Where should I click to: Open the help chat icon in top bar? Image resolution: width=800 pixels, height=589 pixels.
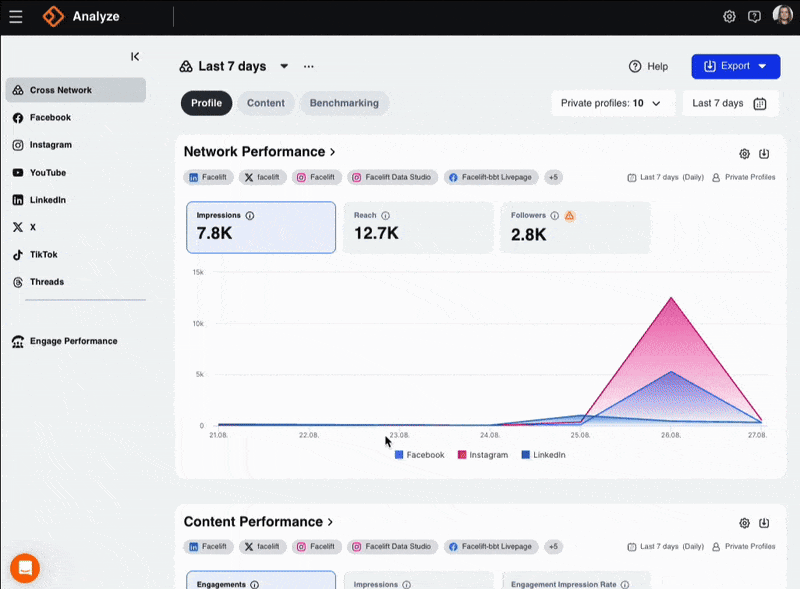[754, 16]
